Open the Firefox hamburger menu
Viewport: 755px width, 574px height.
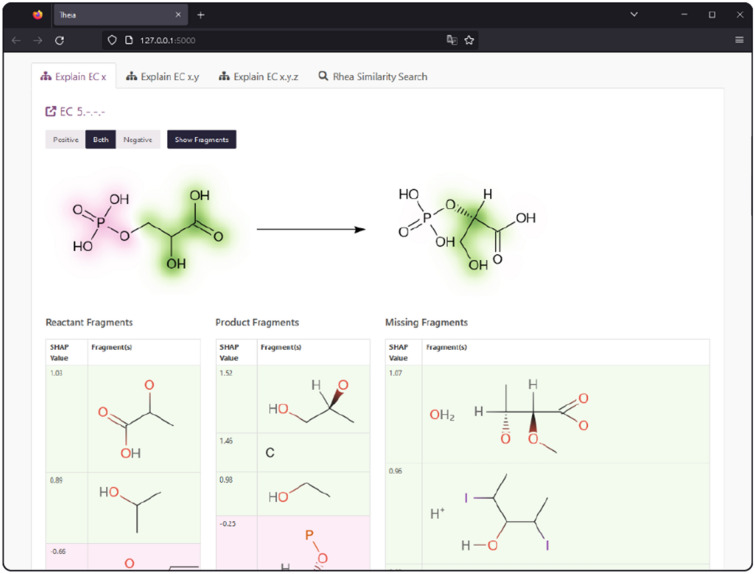(x=739, y=40)
